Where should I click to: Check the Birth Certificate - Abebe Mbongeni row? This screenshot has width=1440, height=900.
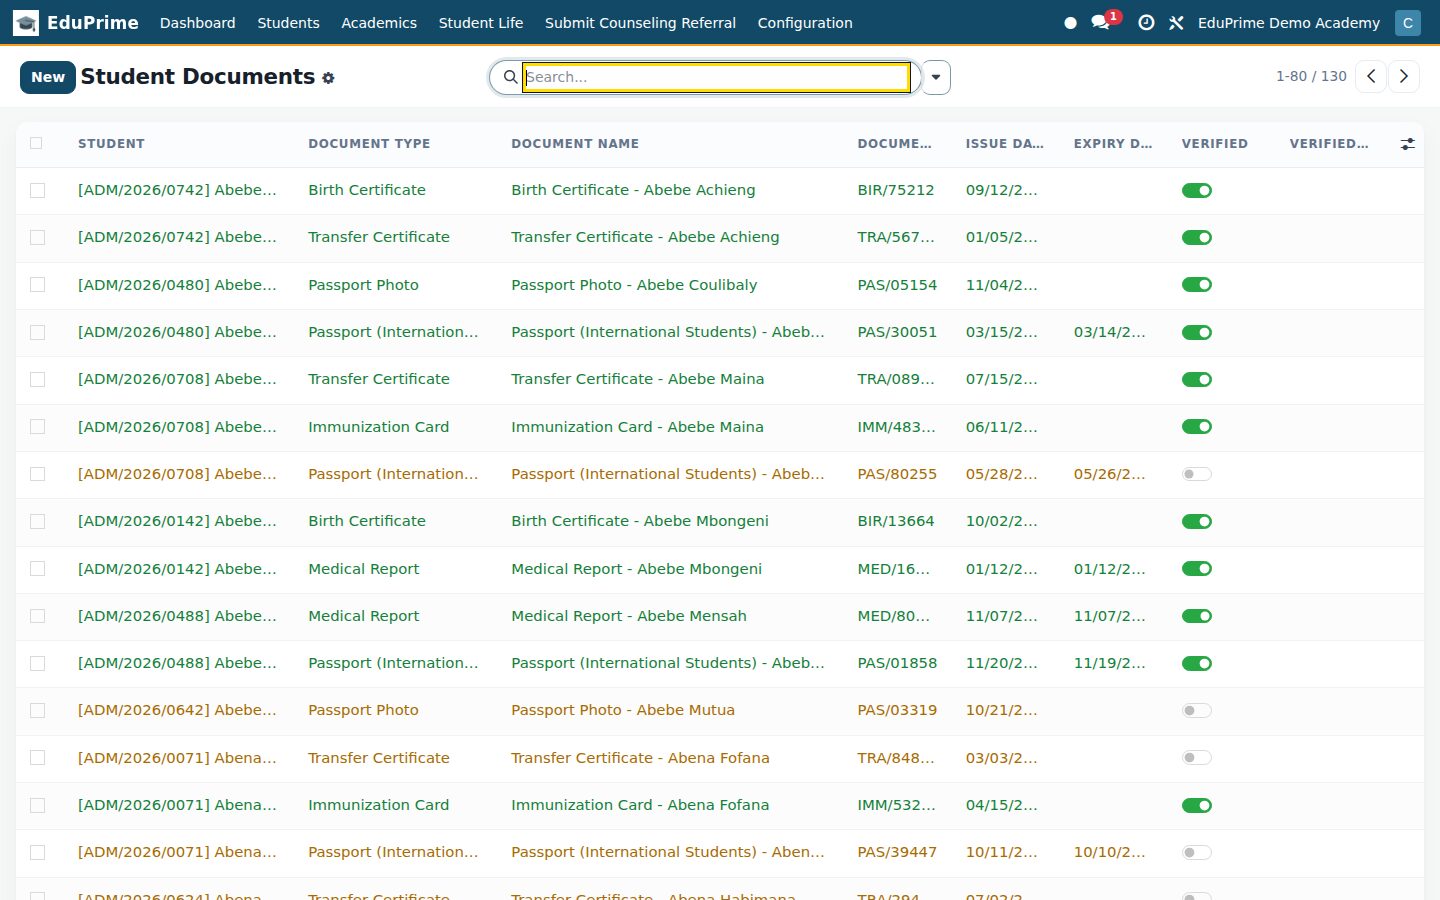click(x=37, y=521)
